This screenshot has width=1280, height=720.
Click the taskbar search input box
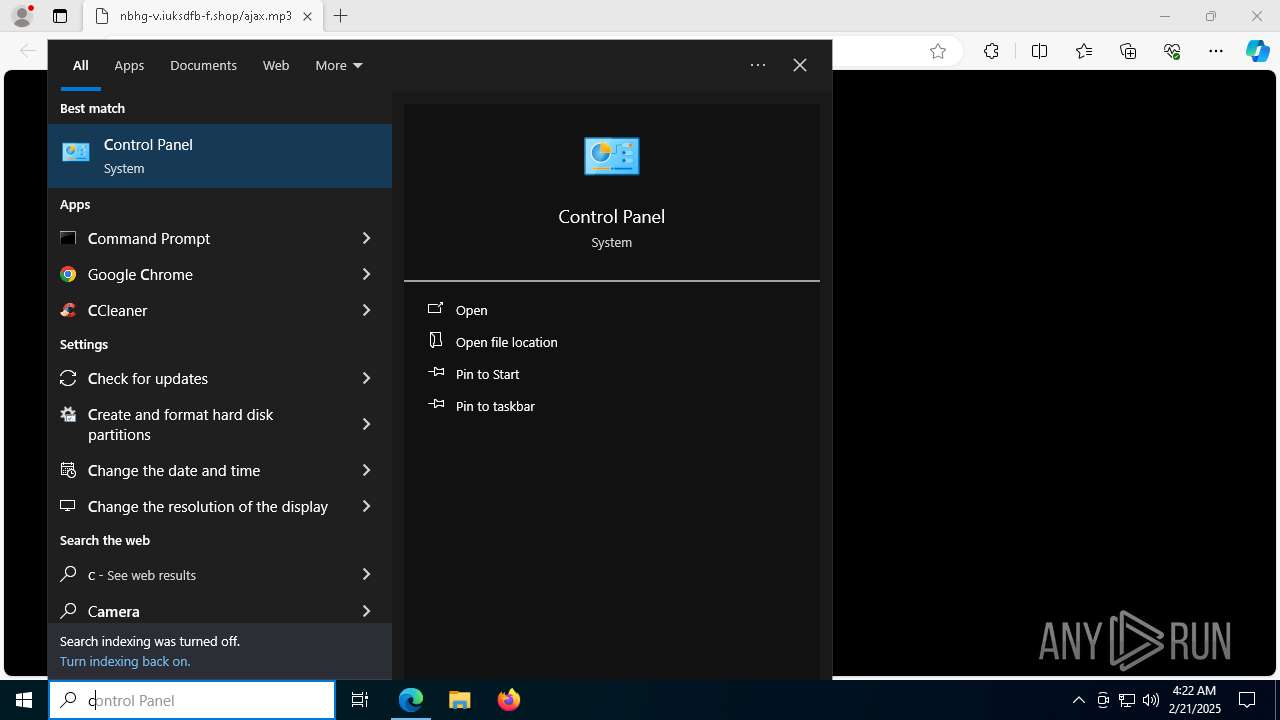point(192,700)
